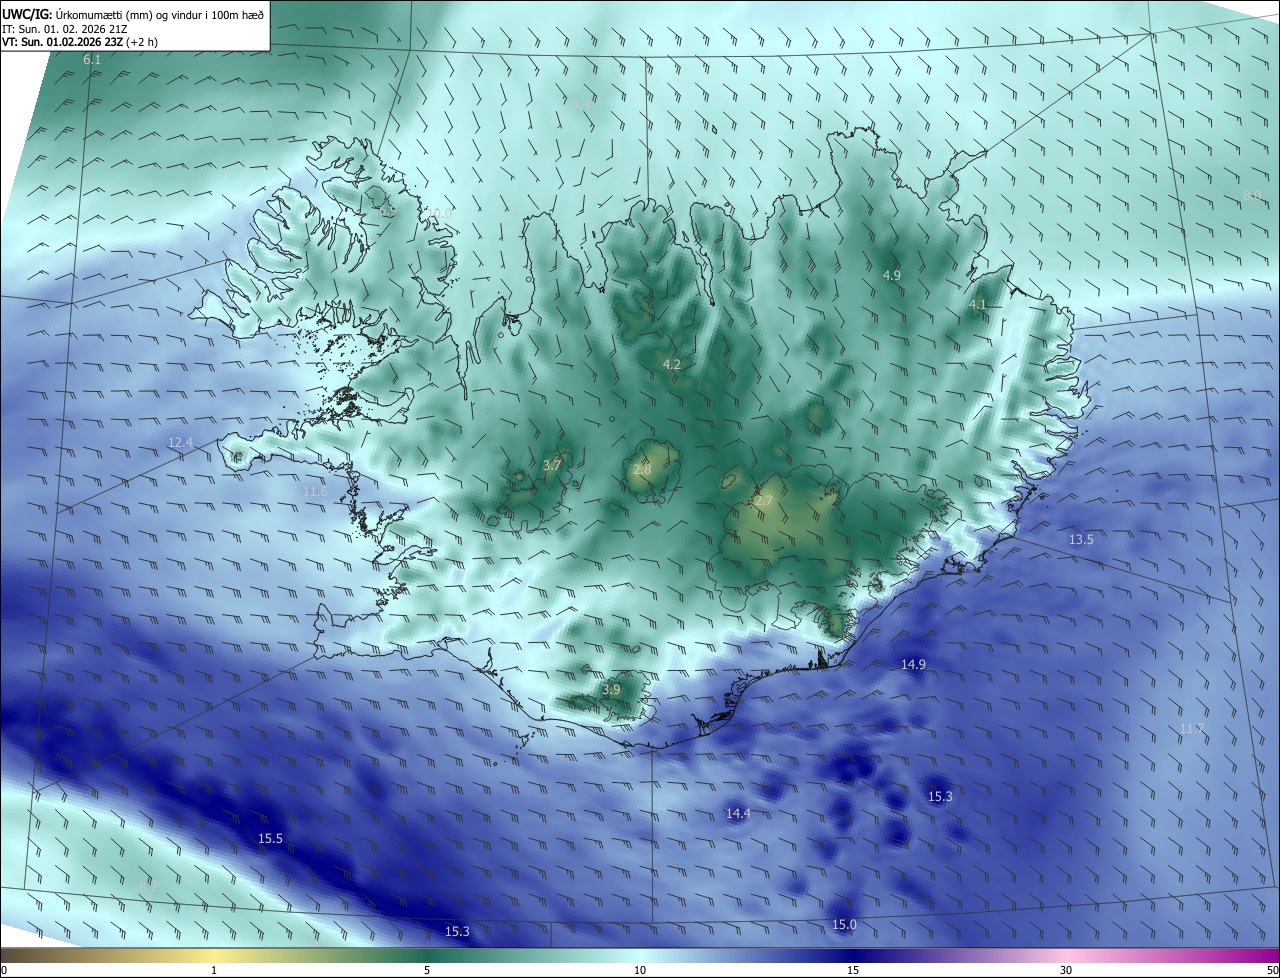Click the '11.7' value label

coord(1192,728)
